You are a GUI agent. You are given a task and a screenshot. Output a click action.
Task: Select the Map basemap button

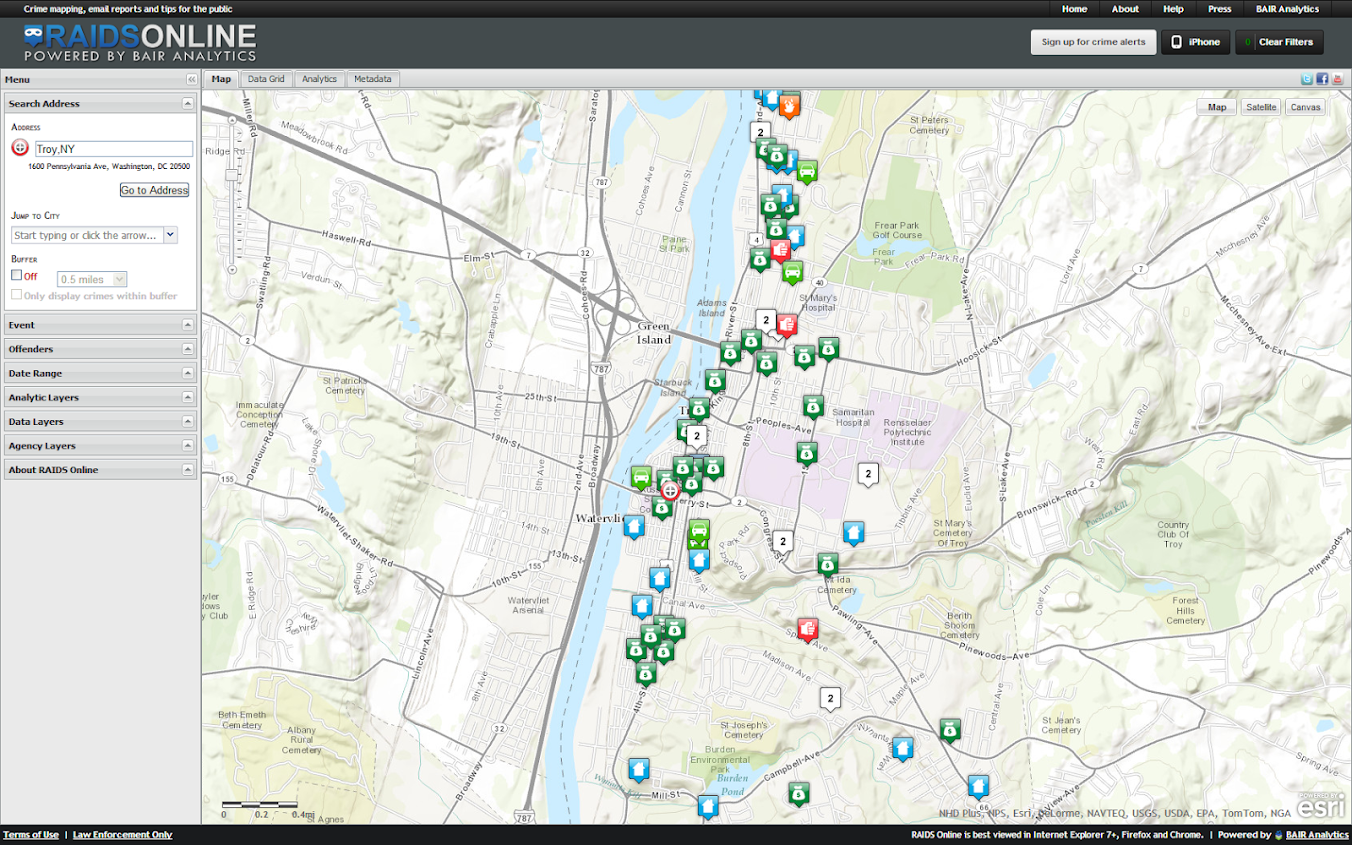coord(1217,107)
